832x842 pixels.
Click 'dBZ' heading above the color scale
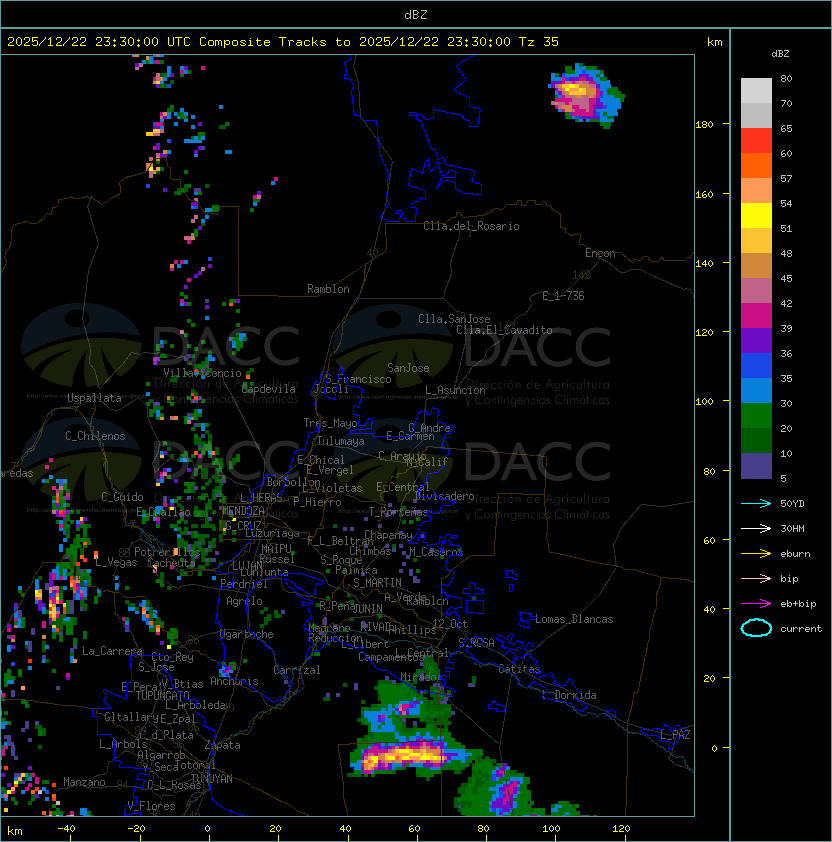tap(780, 54)
